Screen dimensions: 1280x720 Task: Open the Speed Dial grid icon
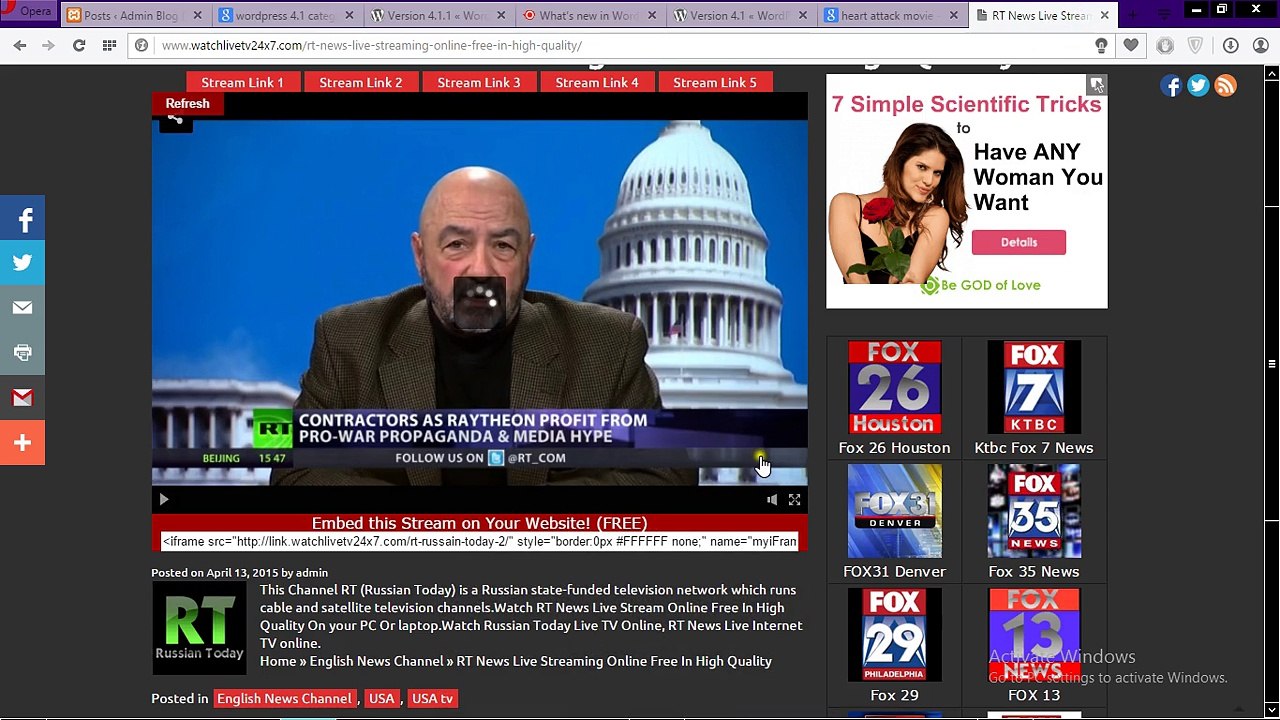point(109,45)
